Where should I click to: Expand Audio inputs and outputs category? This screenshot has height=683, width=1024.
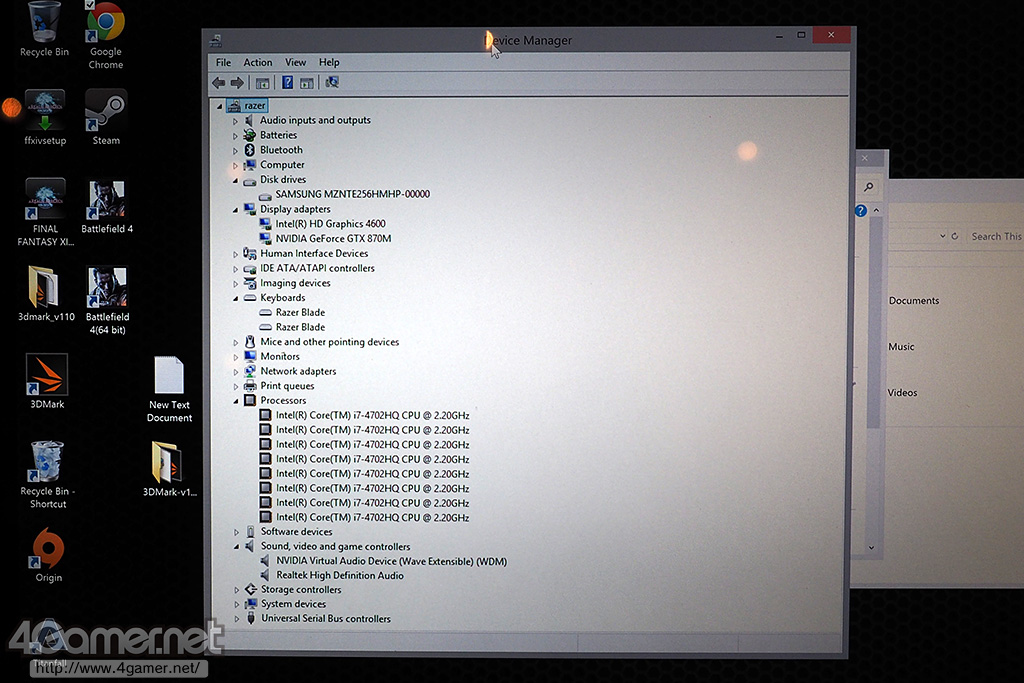(x=236, y=121)
